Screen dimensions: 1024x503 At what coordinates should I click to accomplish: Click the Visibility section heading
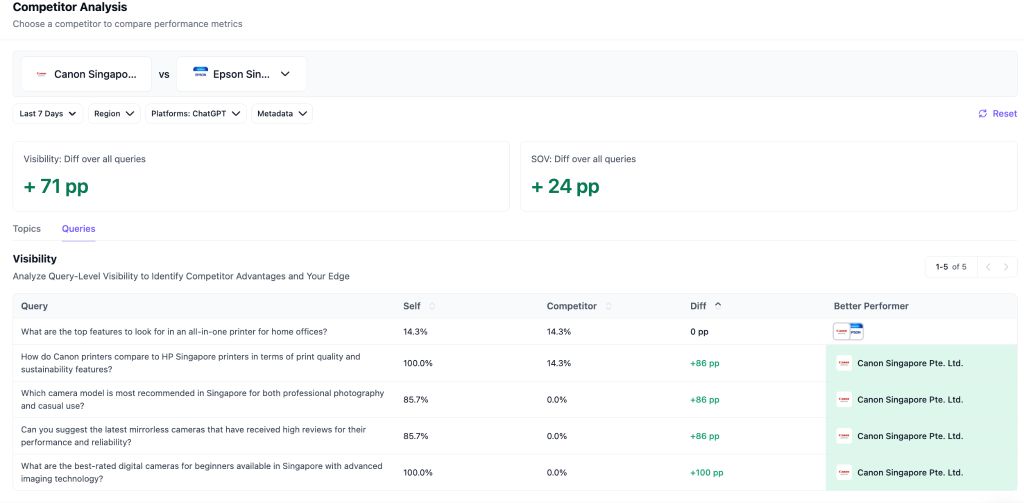[35, 259]
